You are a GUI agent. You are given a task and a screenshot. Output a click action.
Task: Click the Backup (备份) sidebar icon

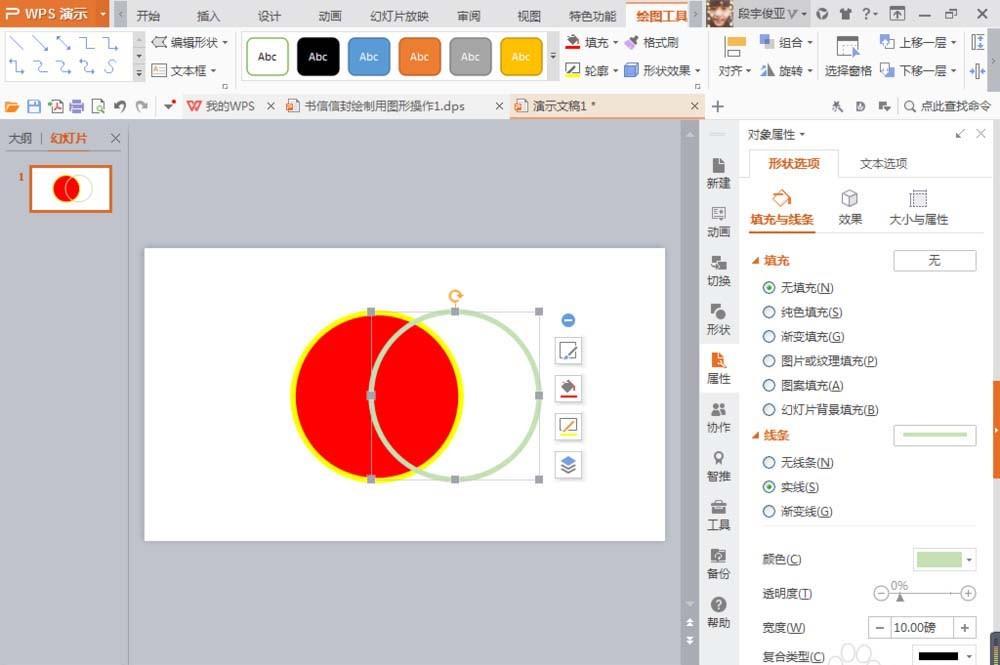click(x=718, y=563)
